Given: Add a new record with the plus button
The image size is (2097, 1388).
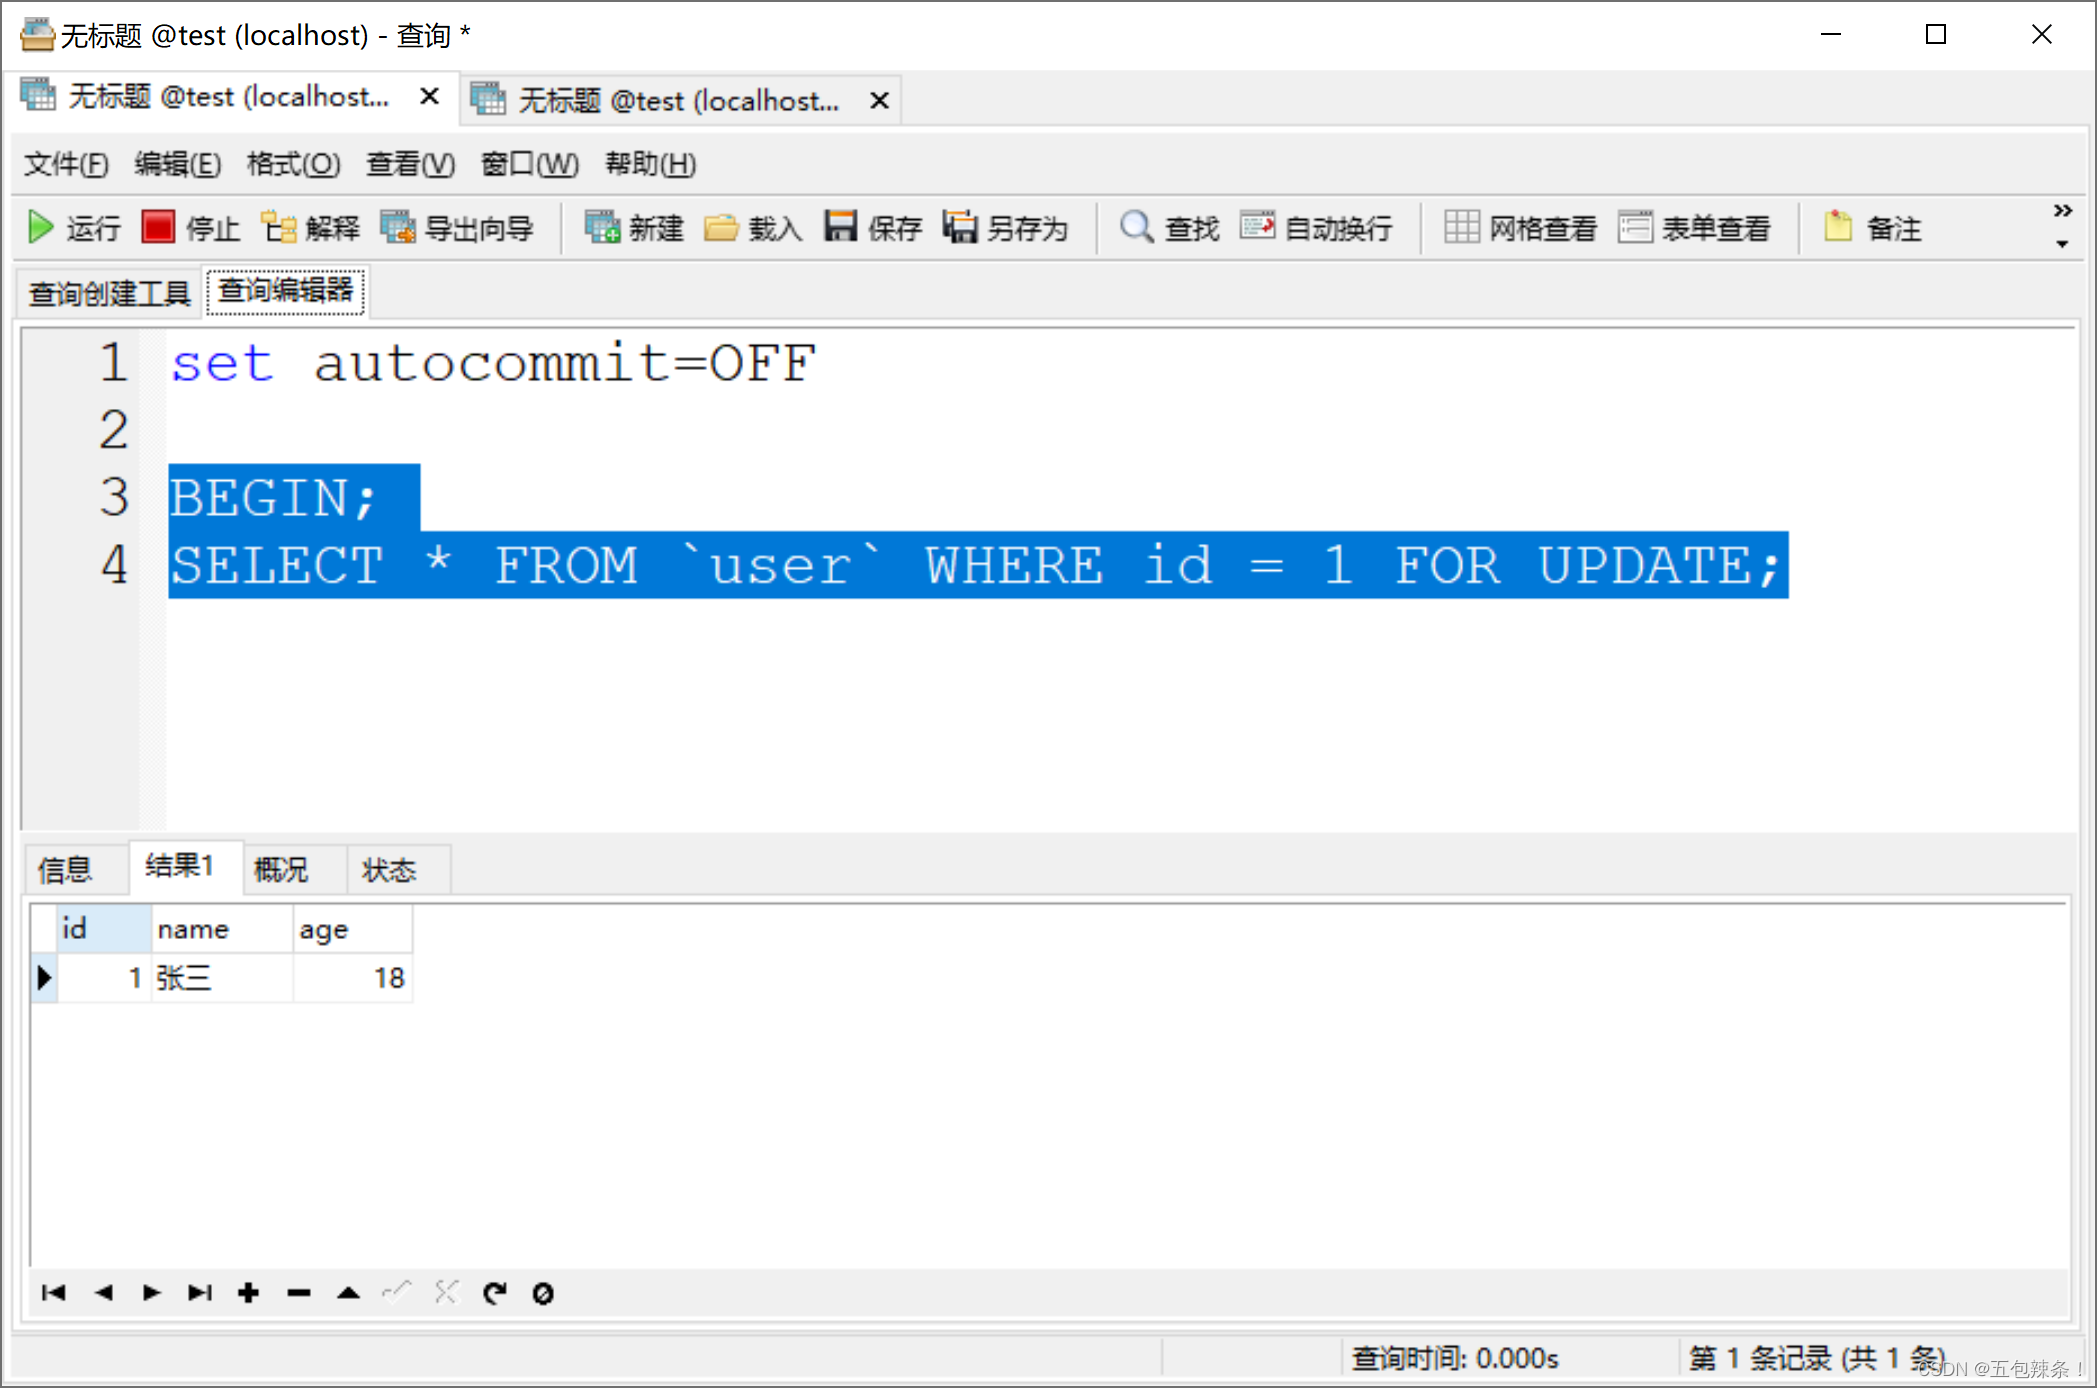Looking at the screenshot, I should point(249,1293).
